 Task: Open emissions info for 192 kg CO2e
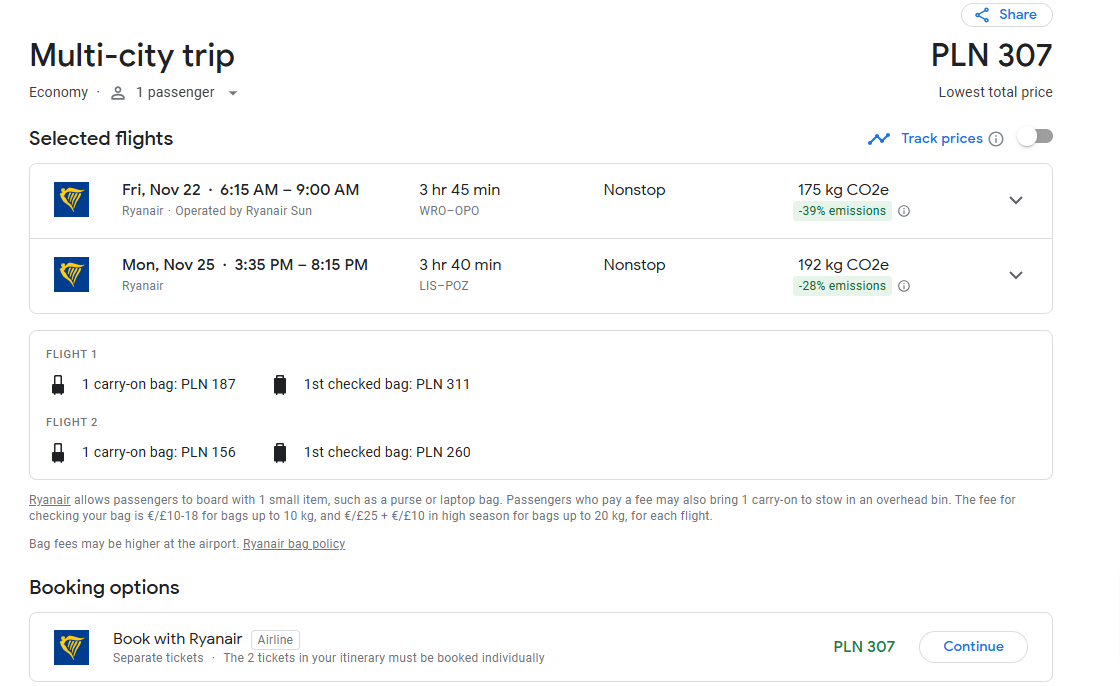point(904,286)
